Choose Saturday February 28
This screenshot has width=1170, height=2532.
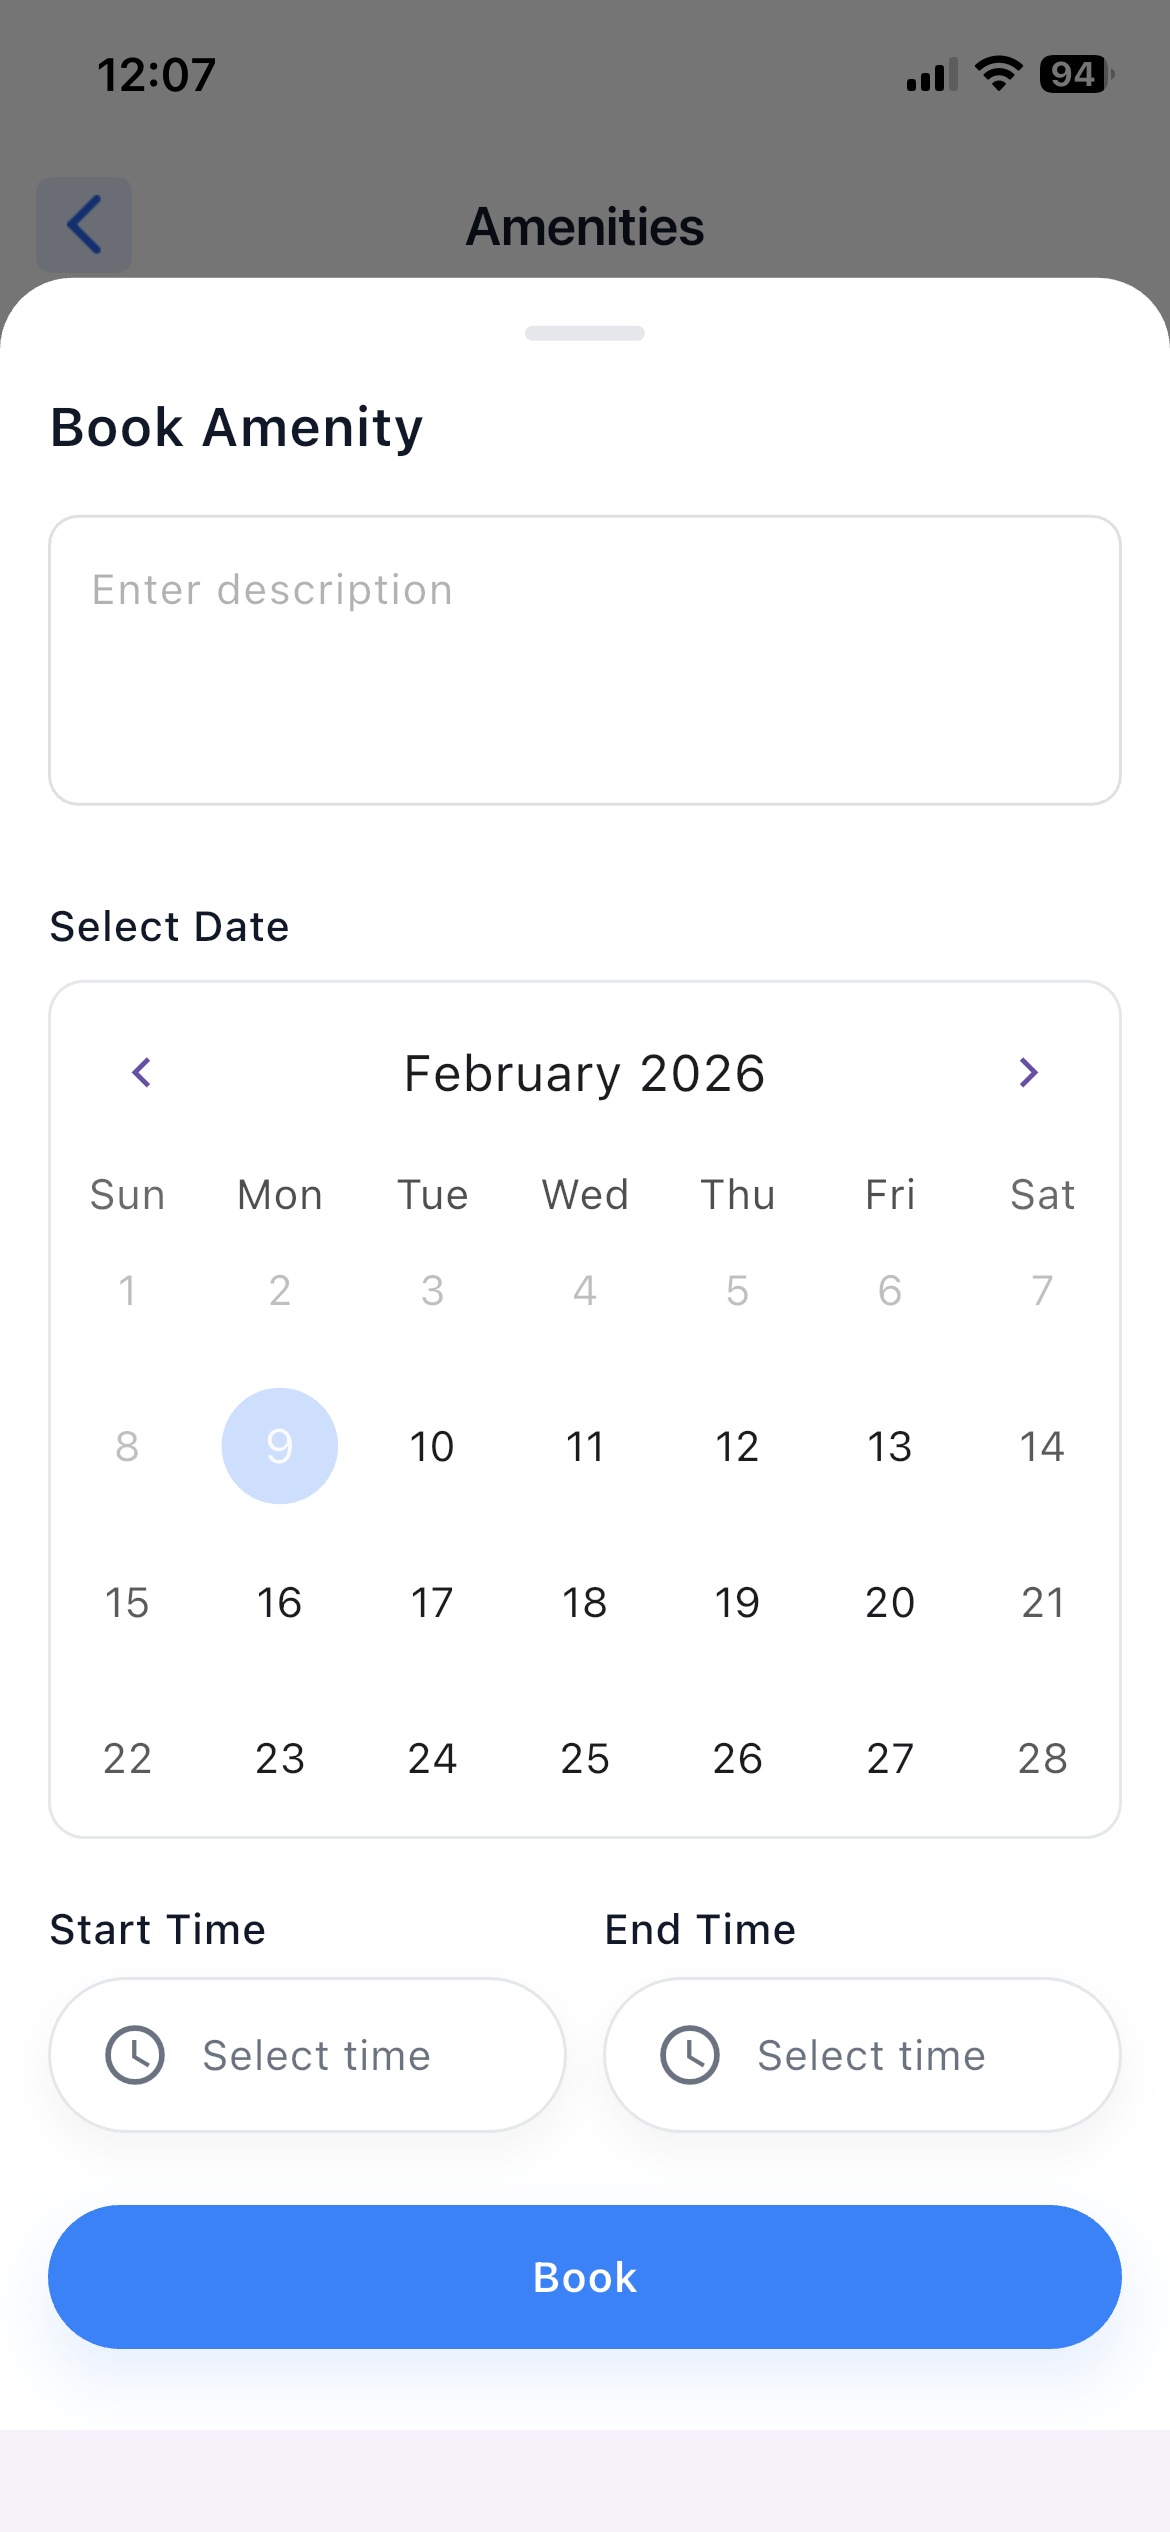pos(1042,1759)
